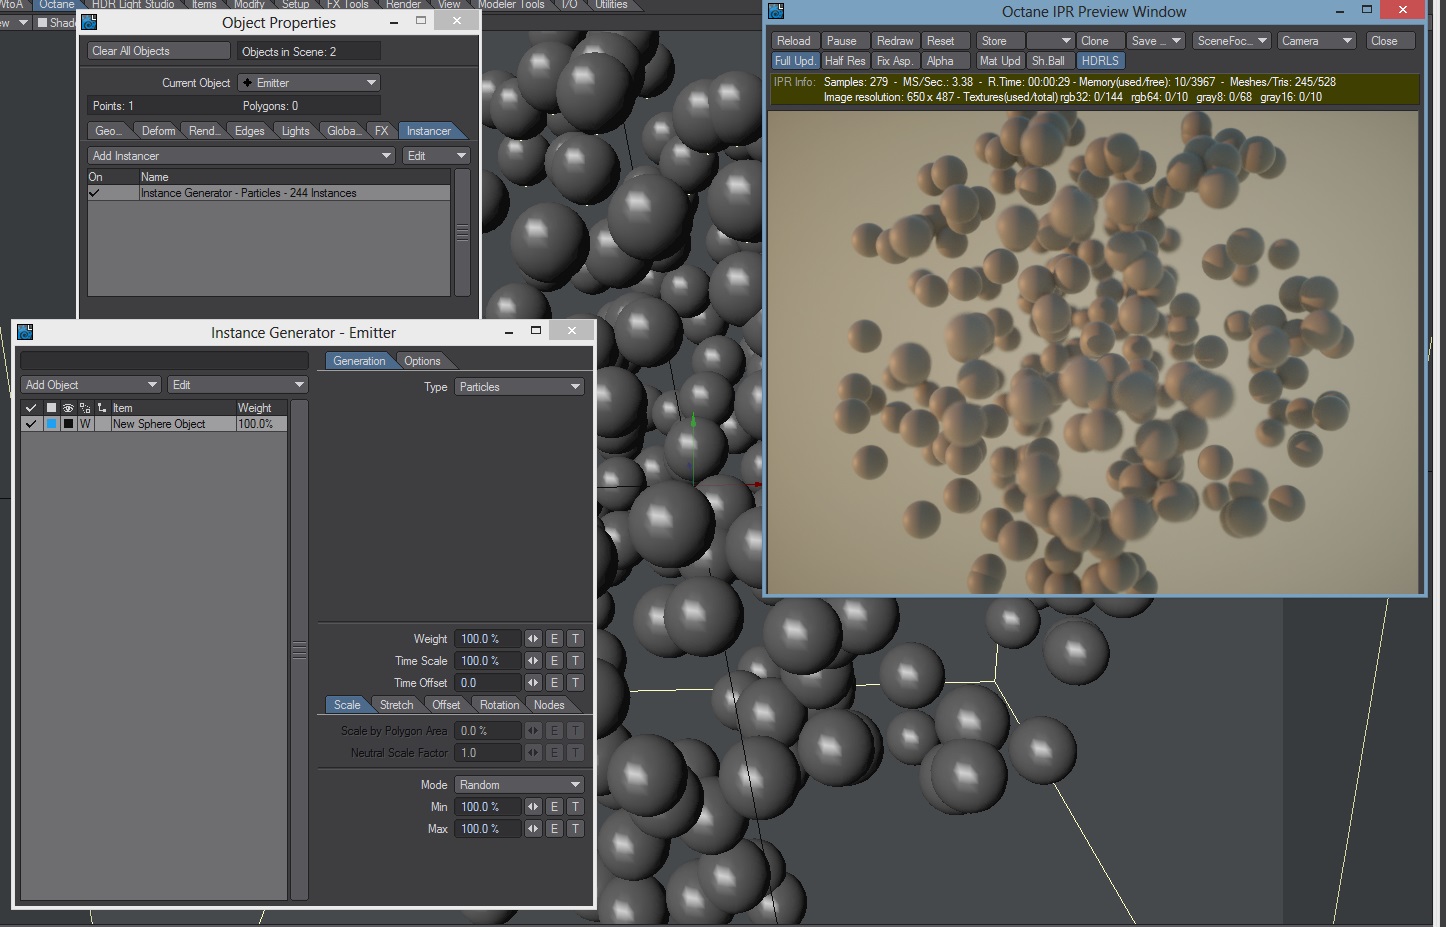
Task: Open the Save dropdown in IPR window
Action: [x=1156, y=41]
